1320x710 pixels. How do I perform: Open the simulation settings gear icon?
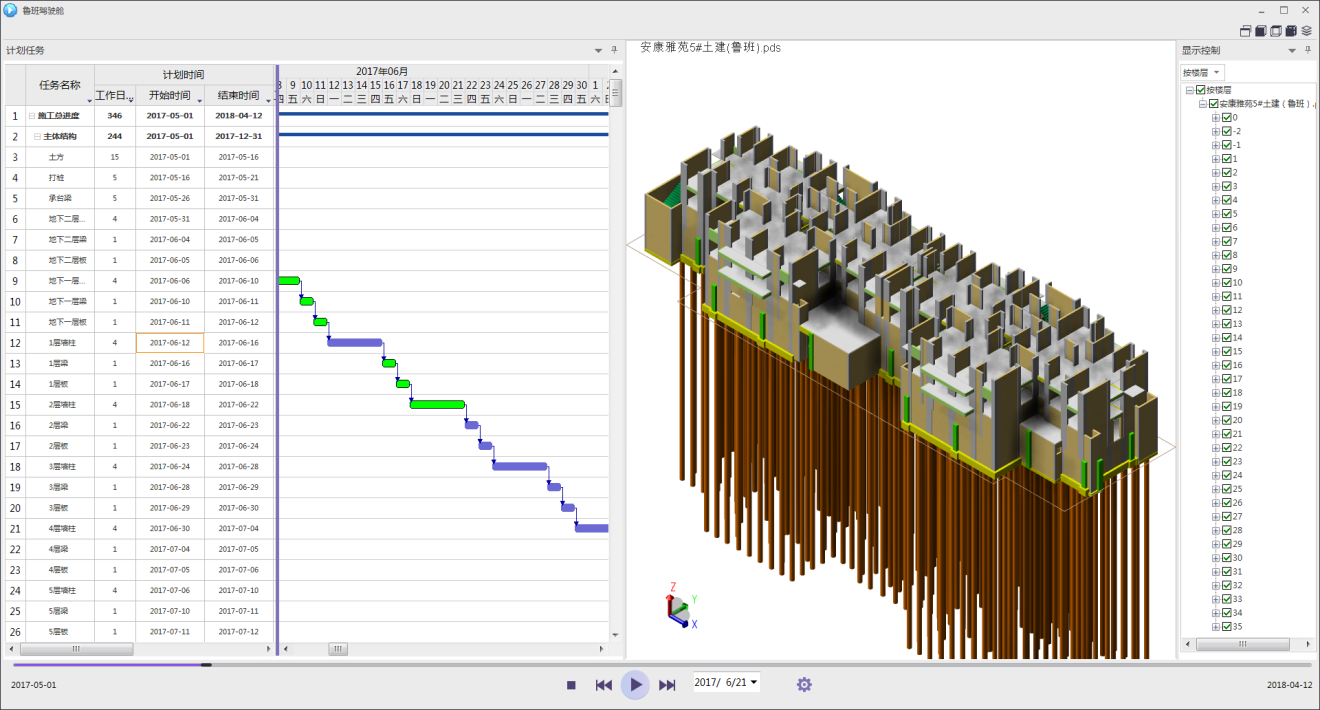(804, 684)
